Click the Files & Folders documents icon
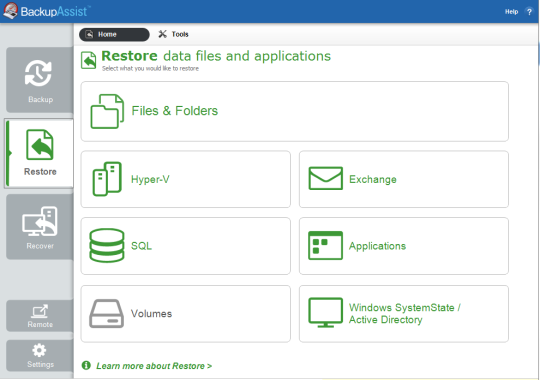Viewport: 540px width, 380px height. pos(107,111)
